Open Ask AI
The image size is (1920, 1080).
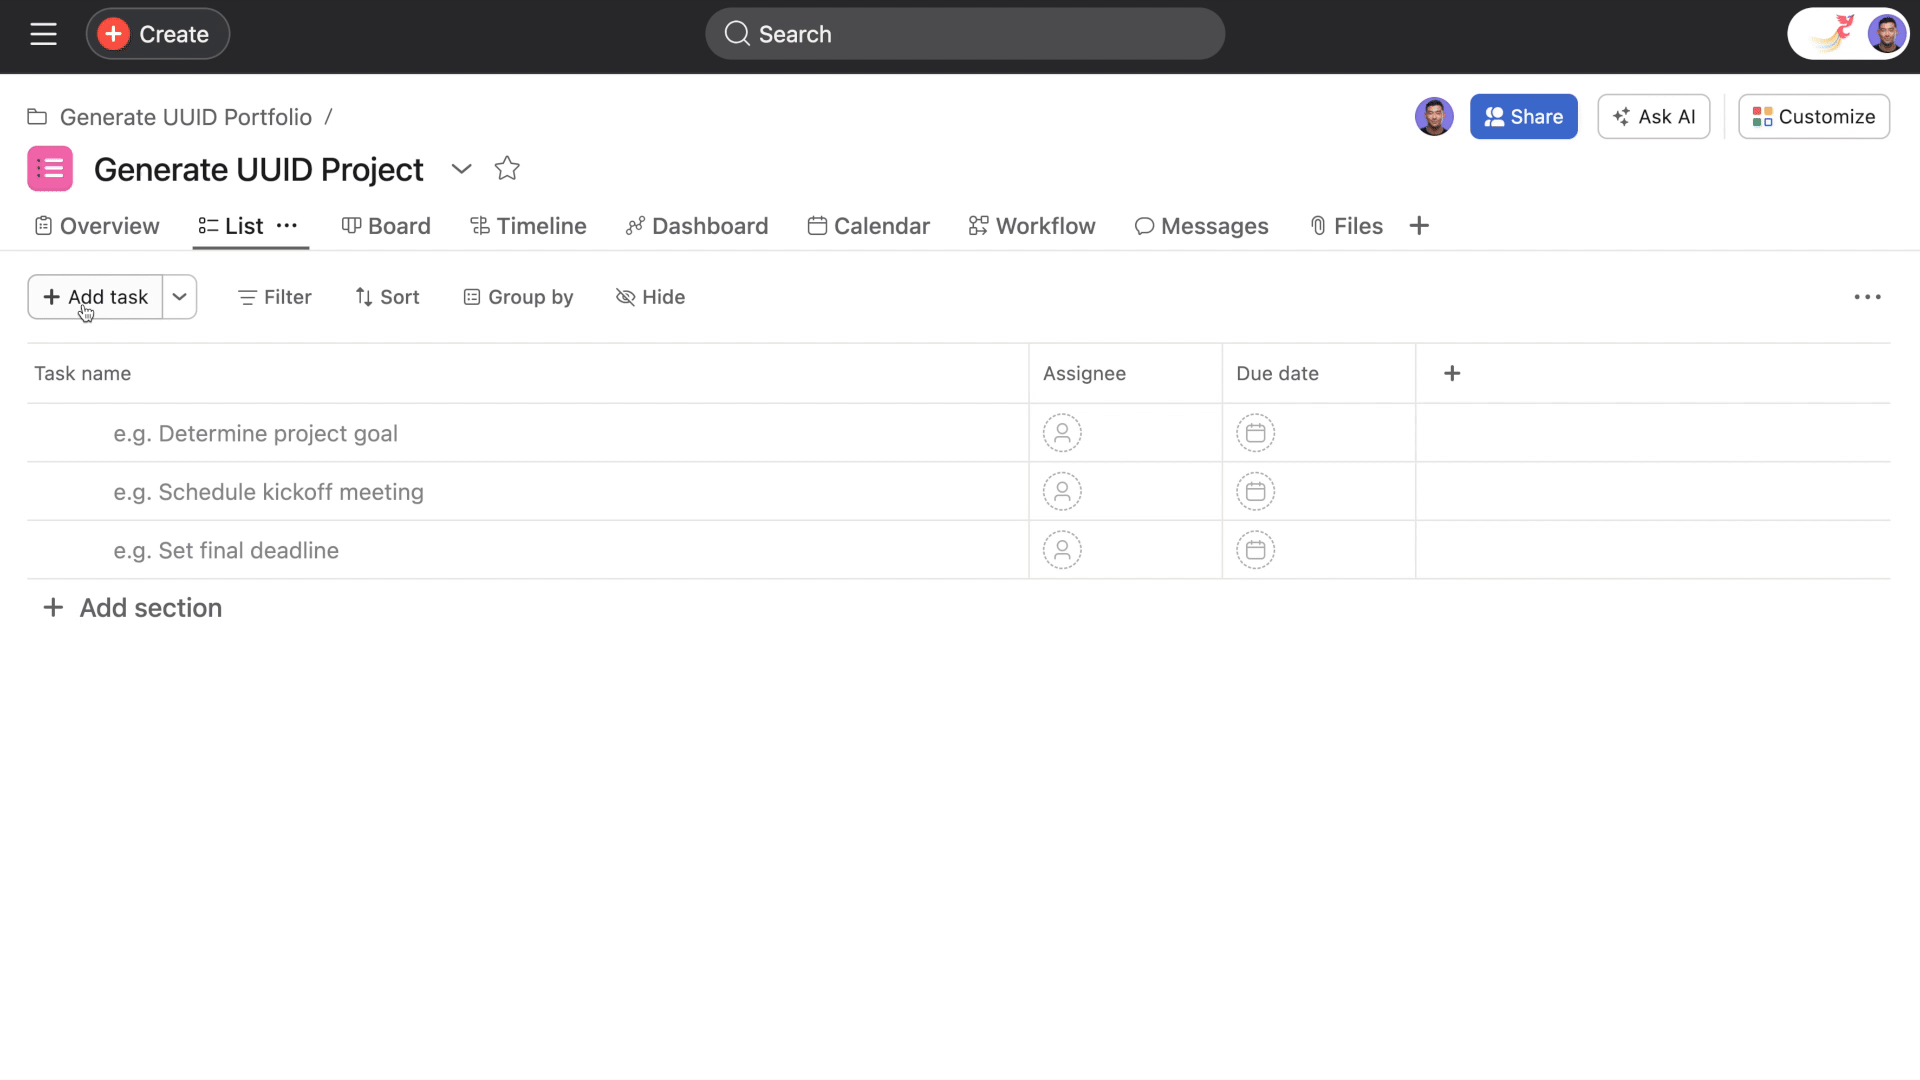pos(1654,117)
